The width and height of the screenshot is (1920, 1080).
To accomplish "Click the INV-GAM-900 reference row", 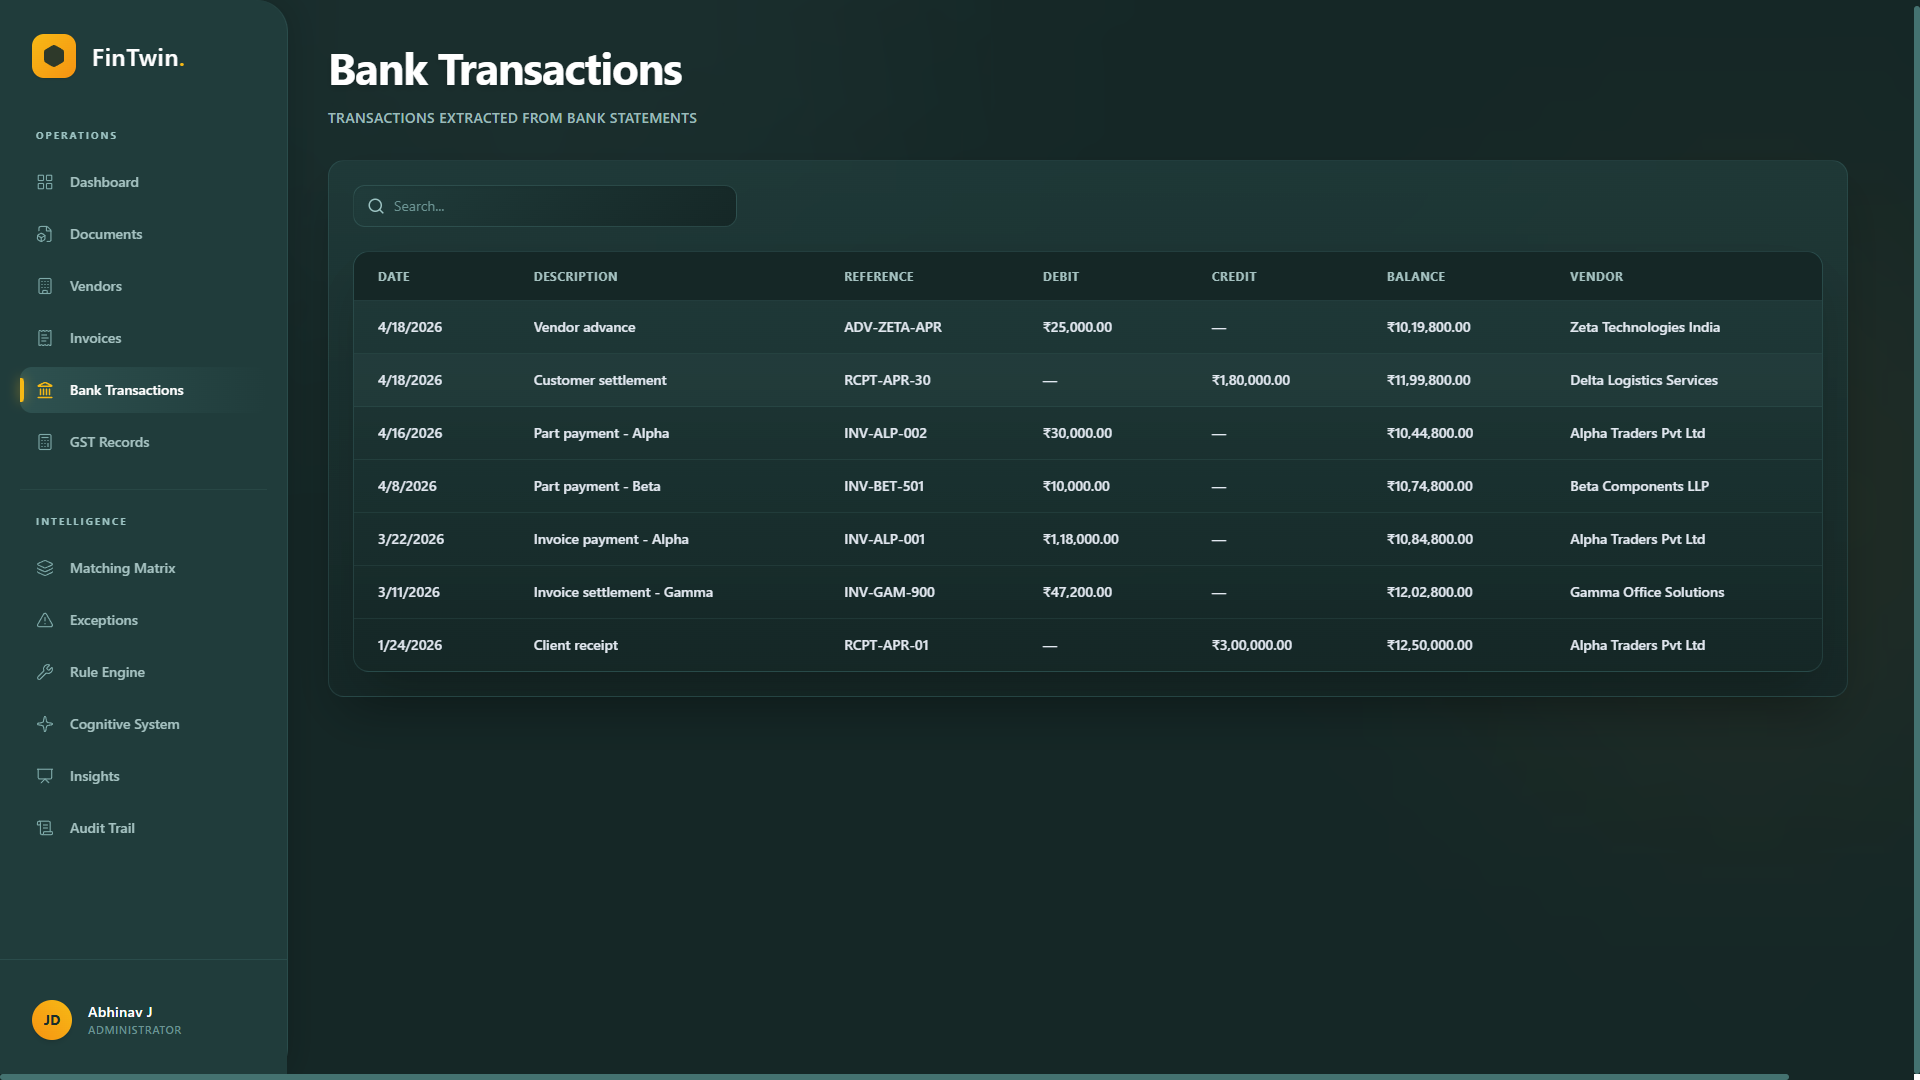I will click(889, 592).
